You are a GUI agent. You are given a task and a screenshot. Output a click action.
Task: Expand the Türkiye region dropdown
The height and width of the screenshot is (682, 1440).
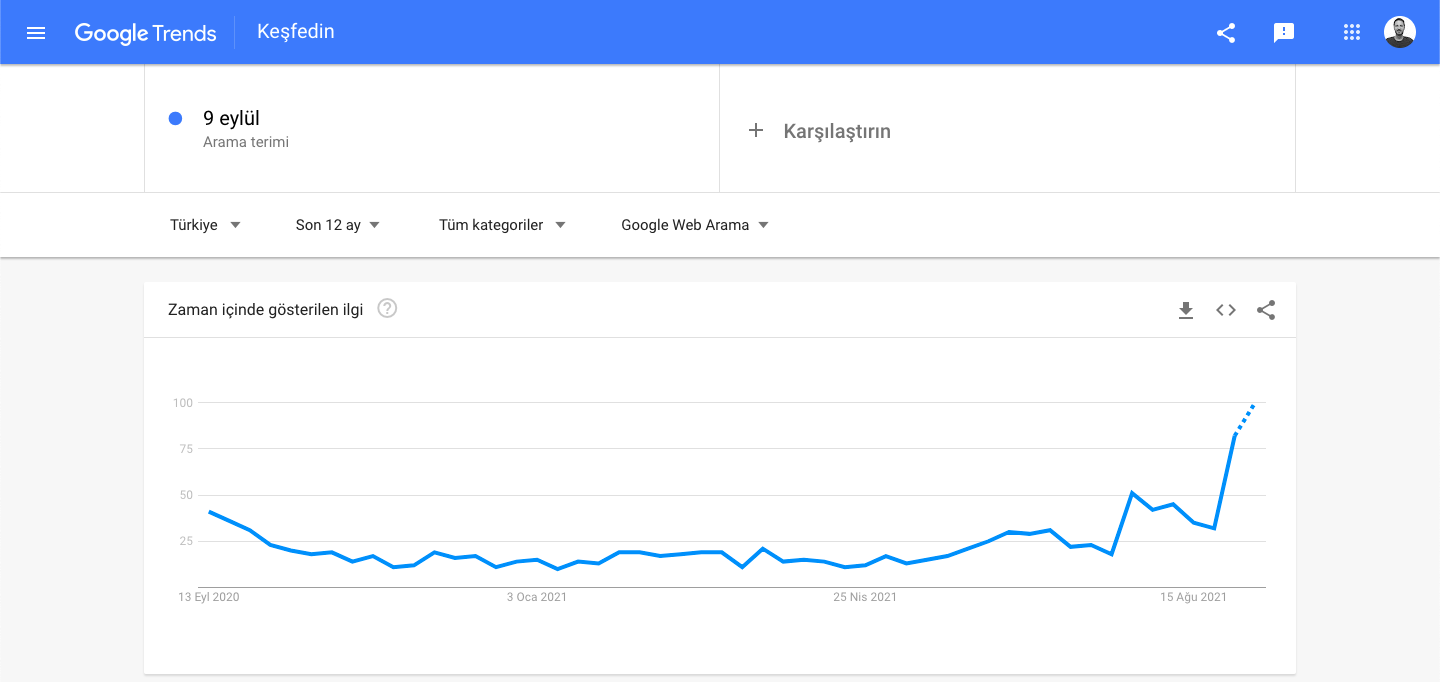[206, 225]
